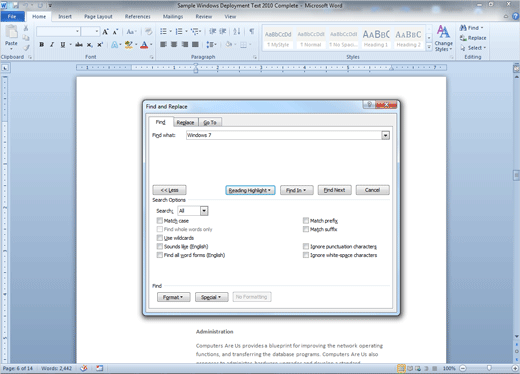Click the Sort icon
The width and height of the screenshot is (520, 374).
tap(237, 32)
